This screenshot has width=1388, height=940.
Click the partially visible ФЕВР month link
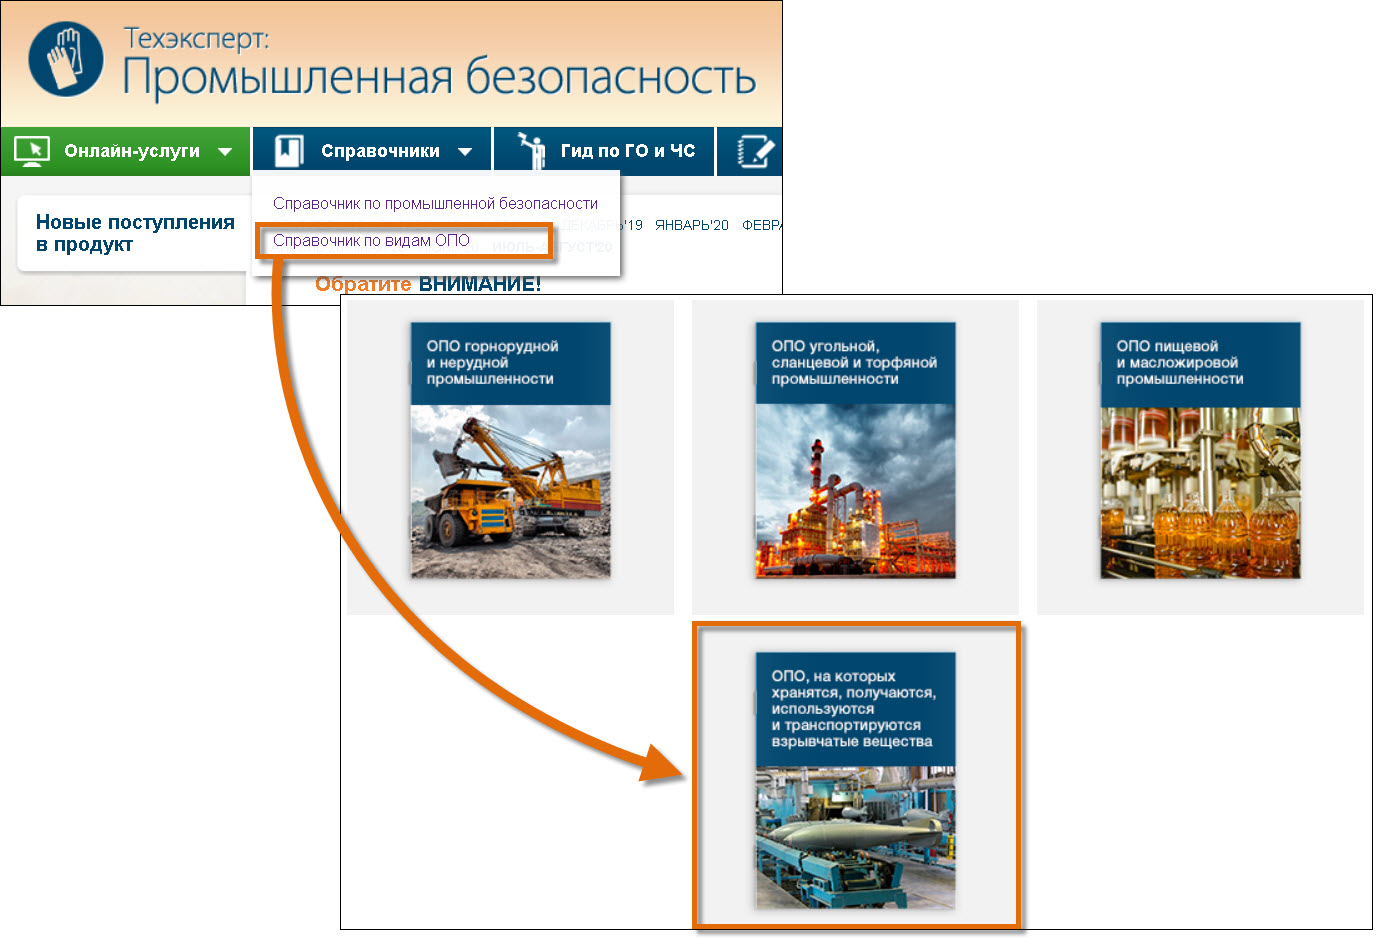coord(761,225)
